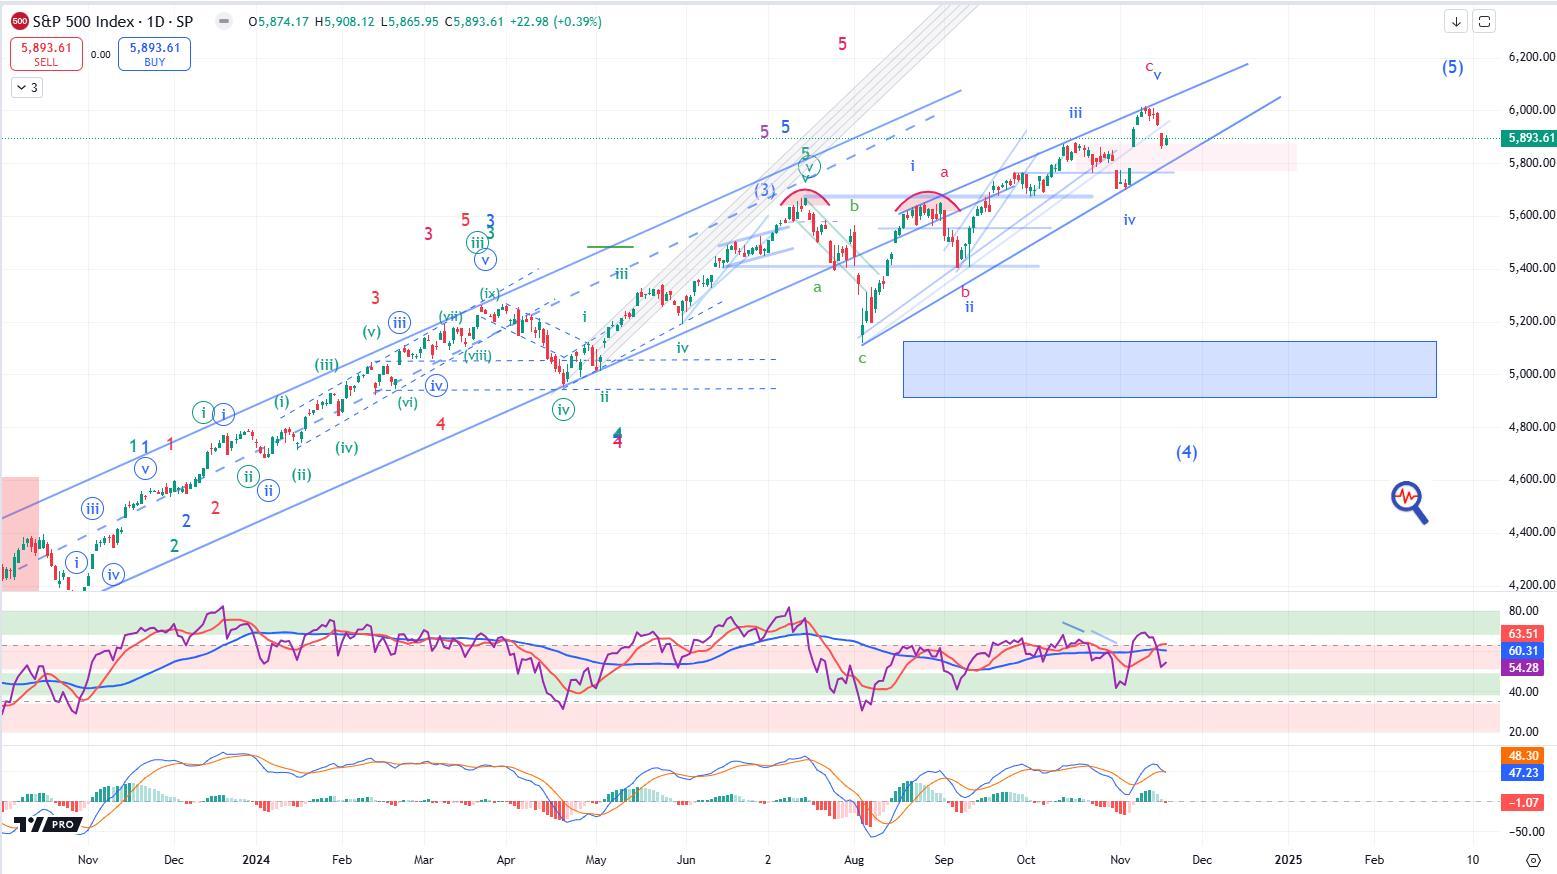Click the orange 48.30 indicator value label
This screenshot has width=1557, height=874.
click(x=1523, y=756)
